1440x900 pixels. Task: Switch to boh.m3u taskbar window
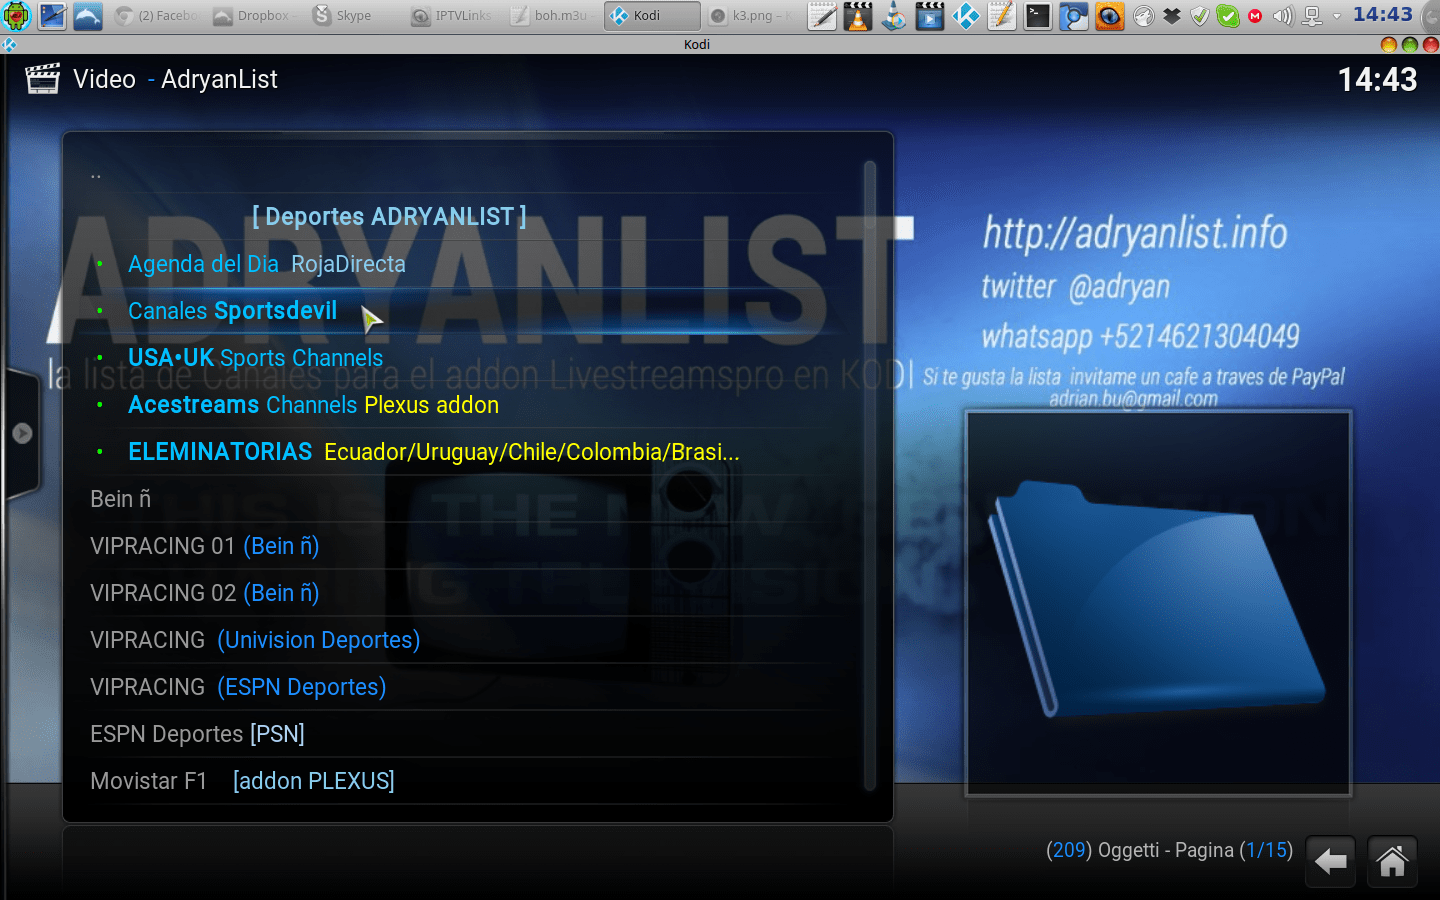(551, 16)
